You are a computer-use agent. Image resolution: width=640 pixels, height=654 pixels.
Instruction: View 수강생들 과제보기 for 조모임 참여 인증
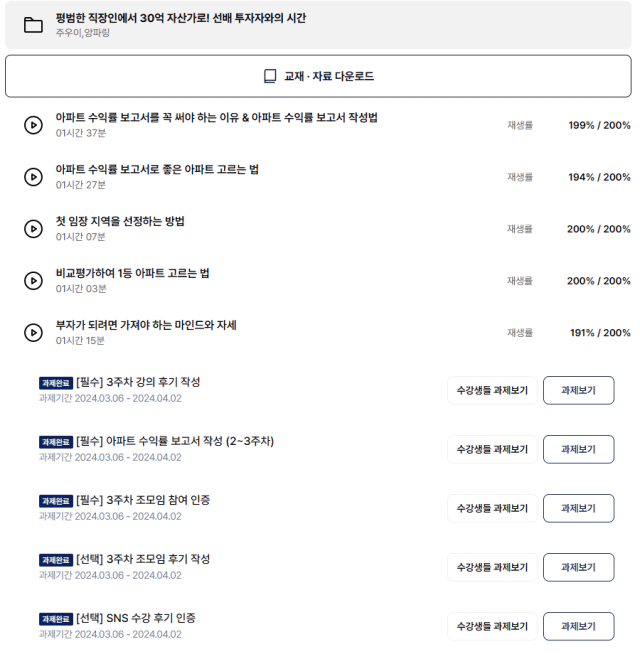(x=492, y=508)
